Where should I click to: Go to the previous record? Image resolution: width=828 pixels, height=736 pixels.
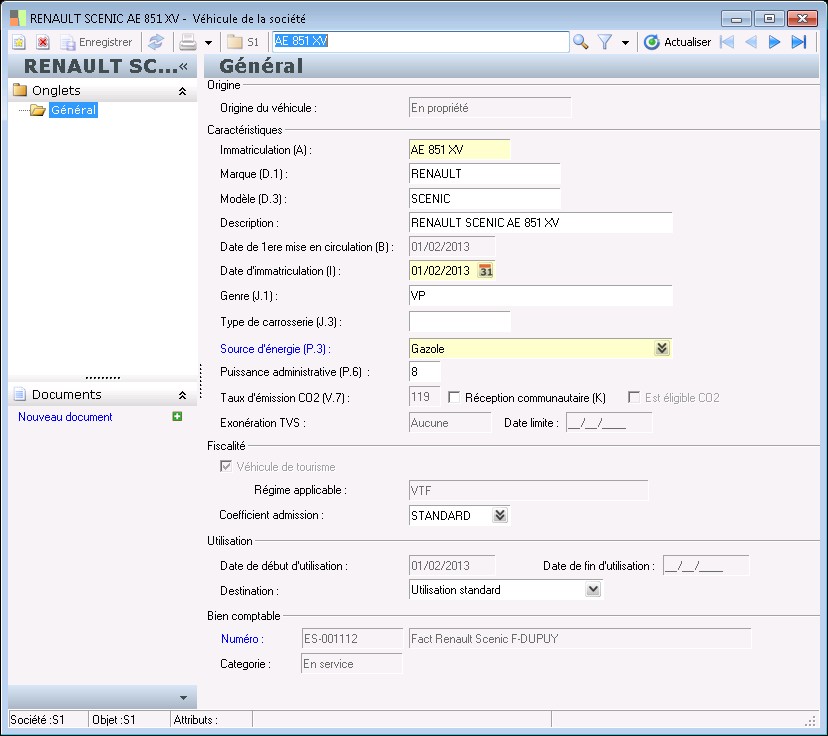coord(751,42)
